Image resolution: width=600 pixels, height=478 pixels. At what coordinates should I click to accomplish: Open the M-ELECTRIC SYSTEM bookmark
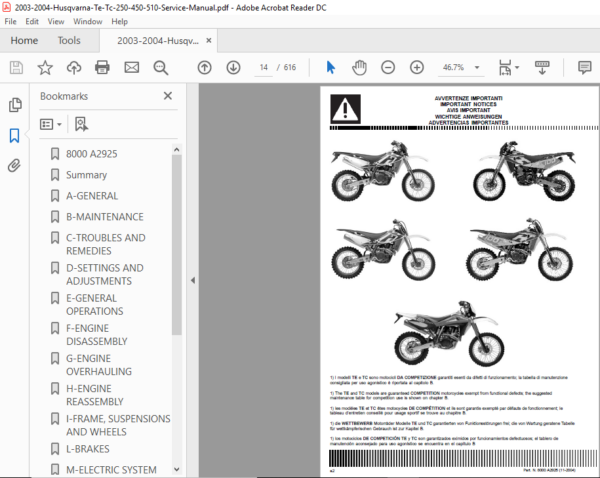click(x=111, y=470)
